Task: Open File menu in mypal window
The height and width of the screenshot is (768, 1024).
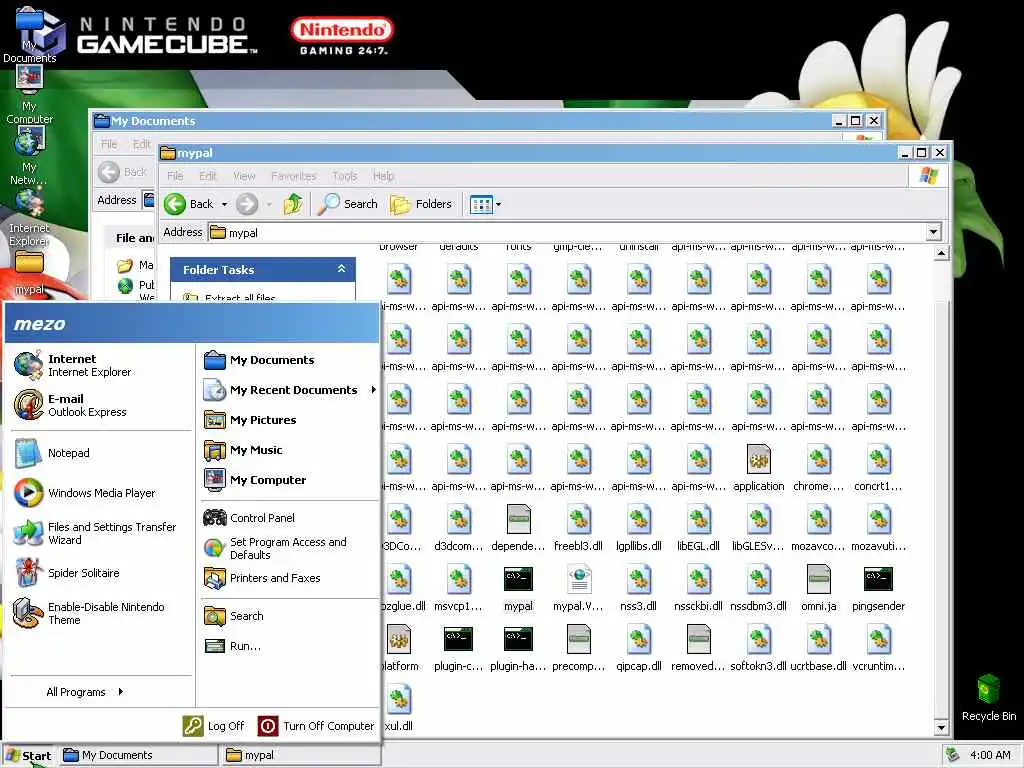Action: pyautogui.click(x=175, y=176)
